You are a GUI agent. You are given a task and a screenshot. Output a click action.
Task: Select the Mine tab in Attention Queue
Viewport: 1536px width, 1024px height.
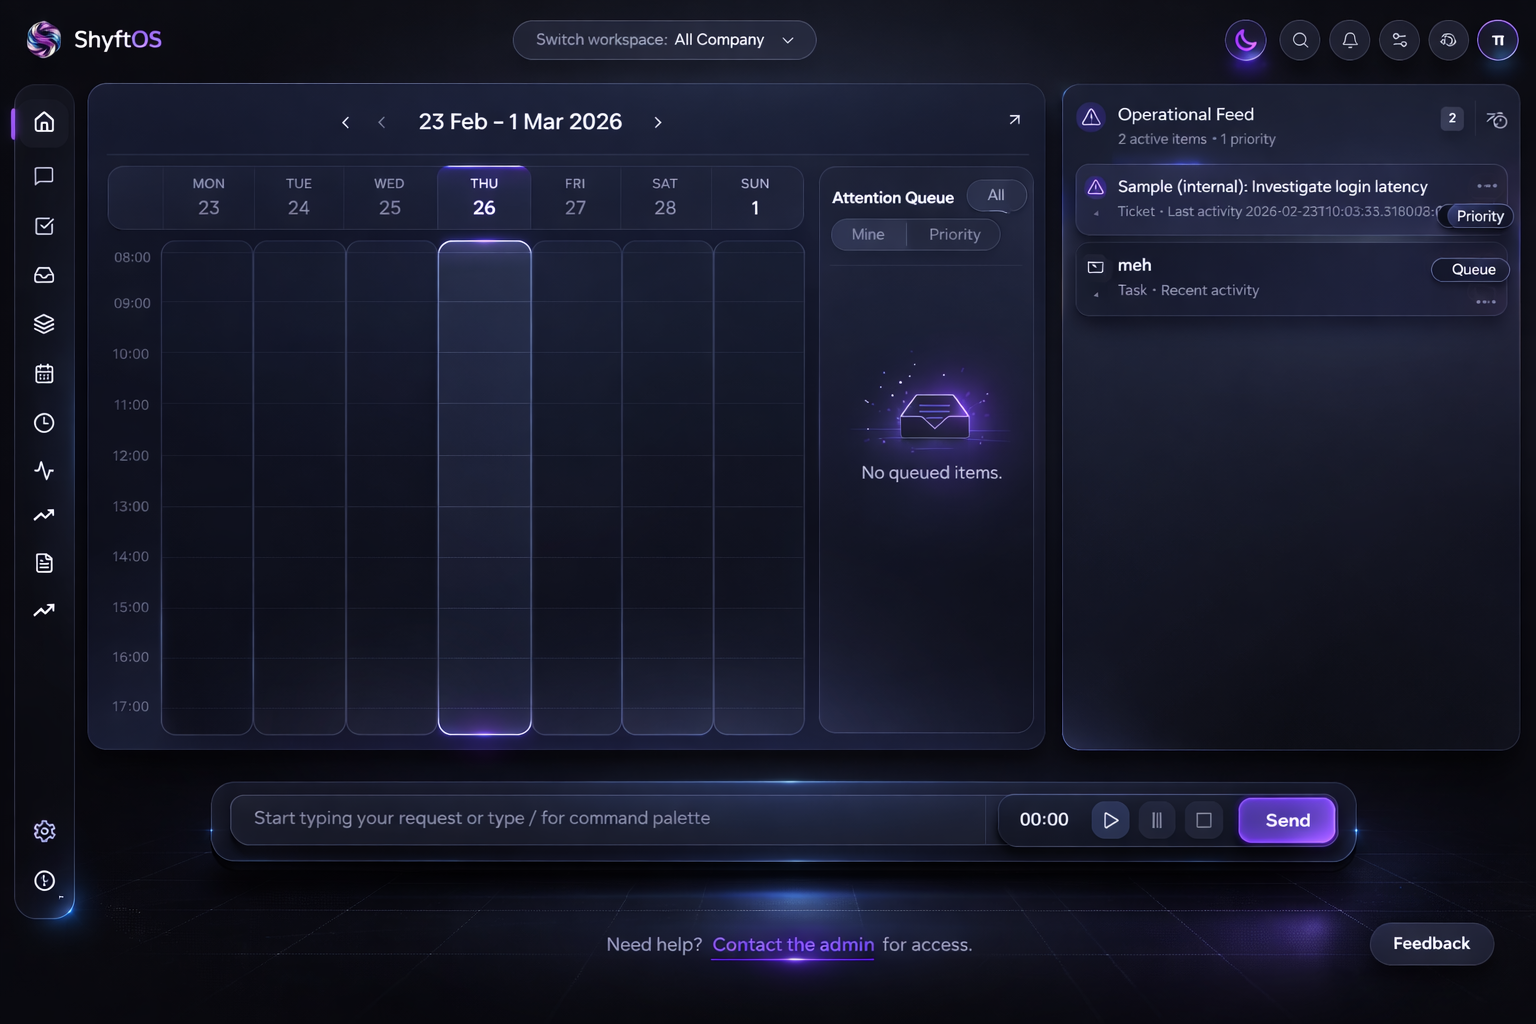tap(868, 234)
